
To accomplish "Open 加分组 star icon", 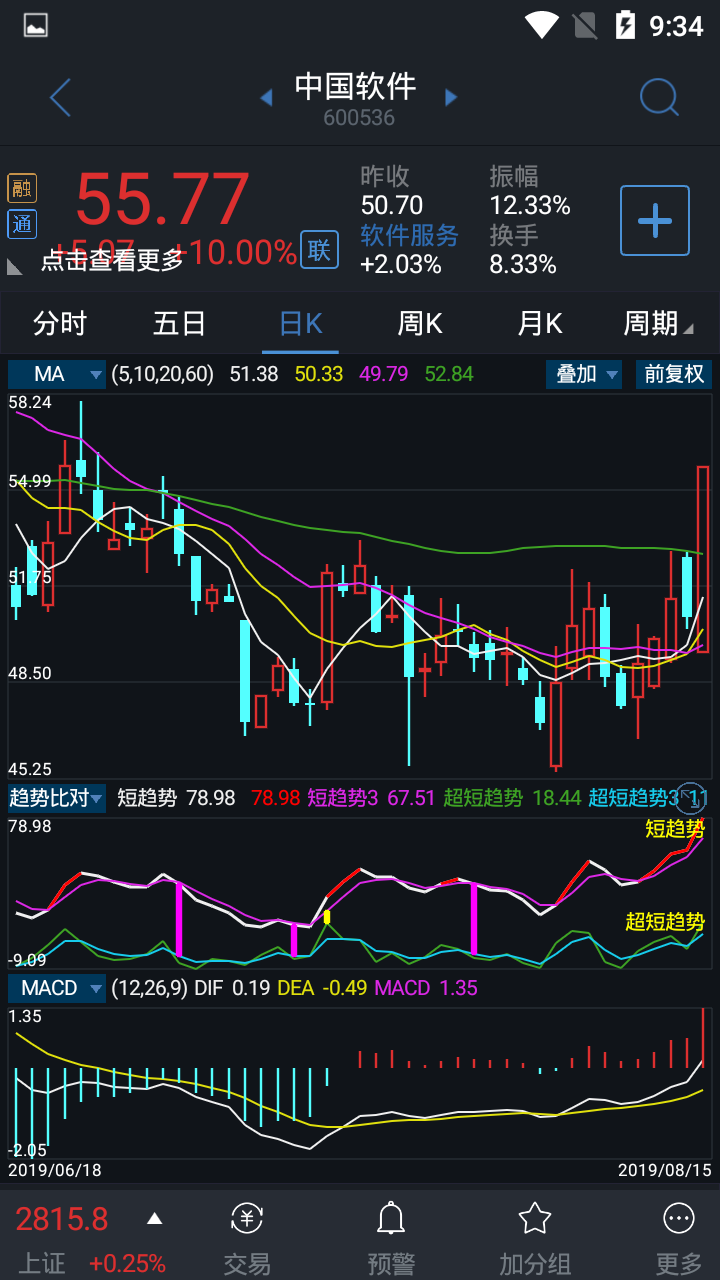I will point(535,1240).
